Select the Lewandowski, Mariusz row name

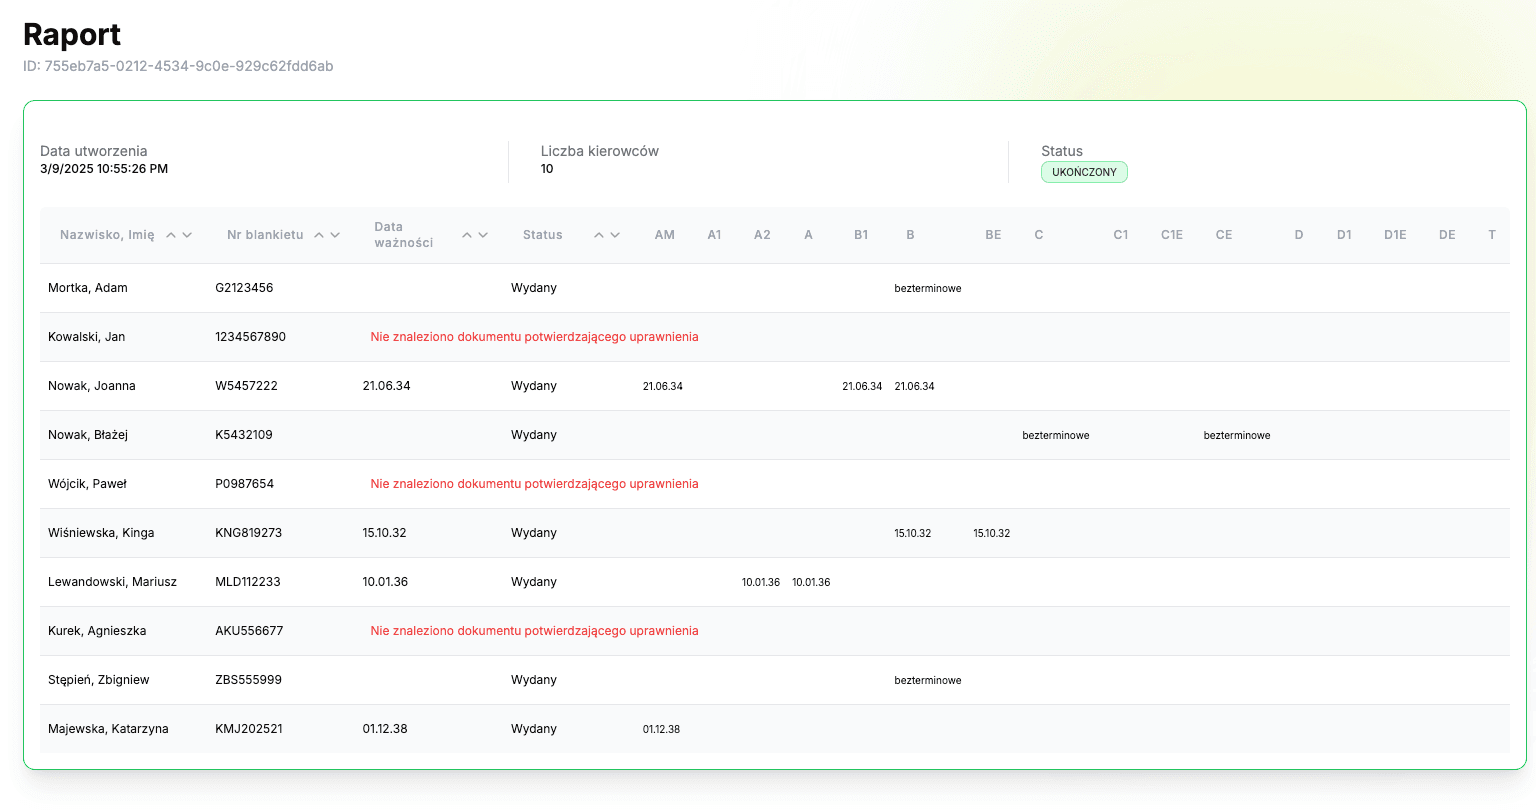click(x=112, y=582)
